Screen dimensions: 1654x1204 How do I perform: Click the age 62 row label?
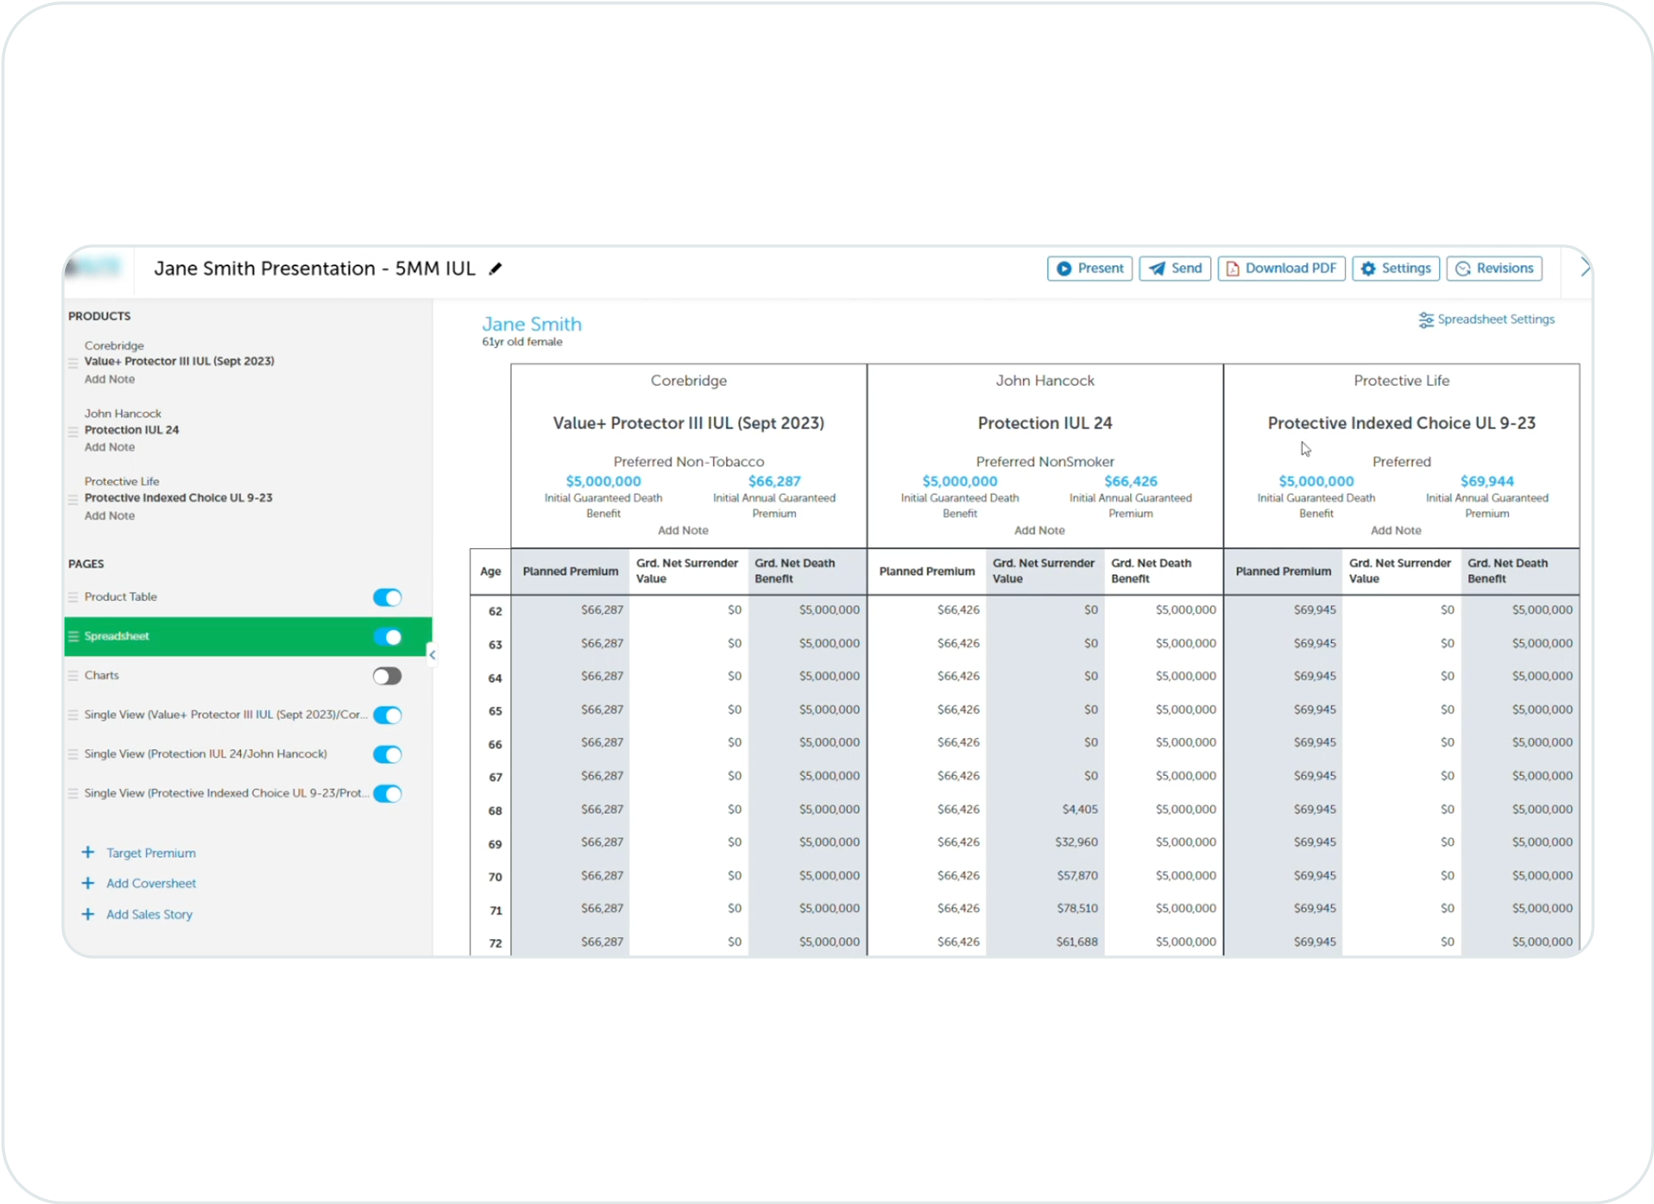coord(495,611)
